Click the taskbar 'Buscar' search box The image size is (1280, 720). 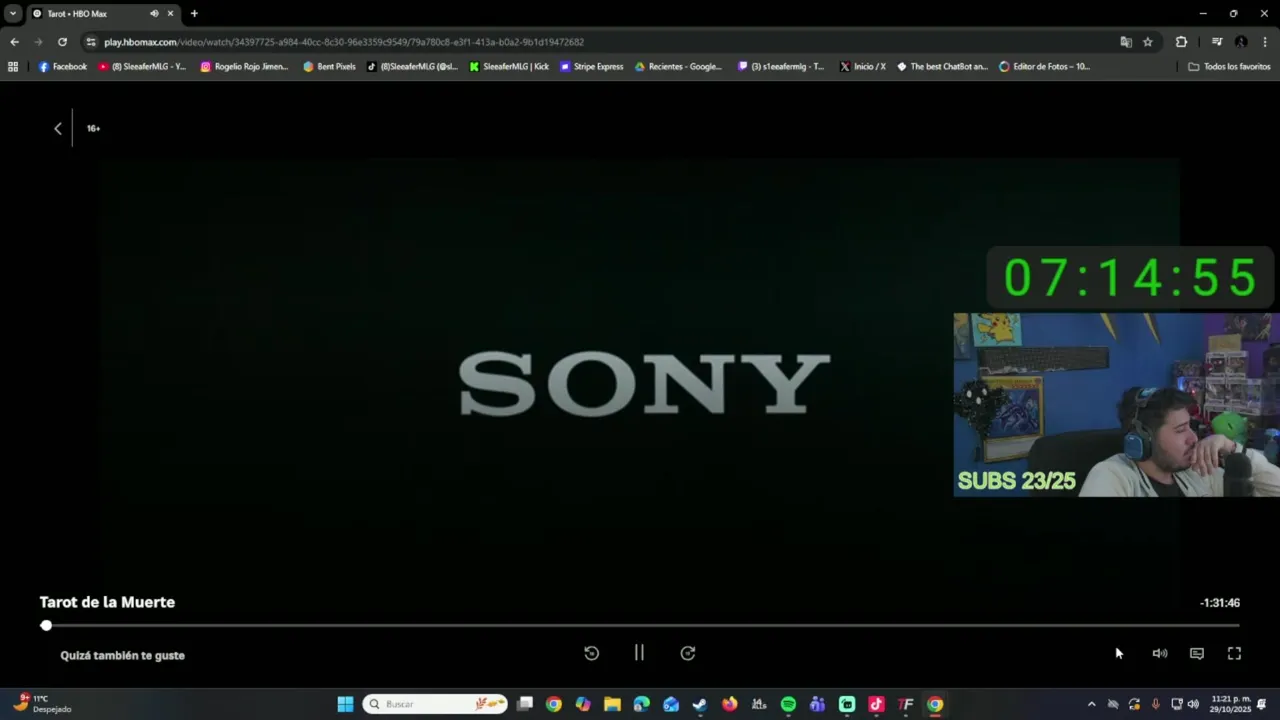tap(435, 704)
